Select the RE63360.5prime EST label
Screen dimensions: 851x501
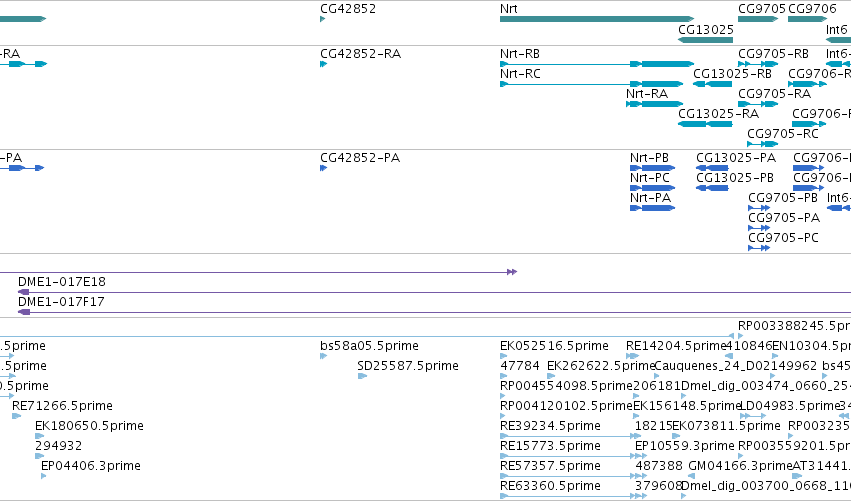[x=550, y=486]
